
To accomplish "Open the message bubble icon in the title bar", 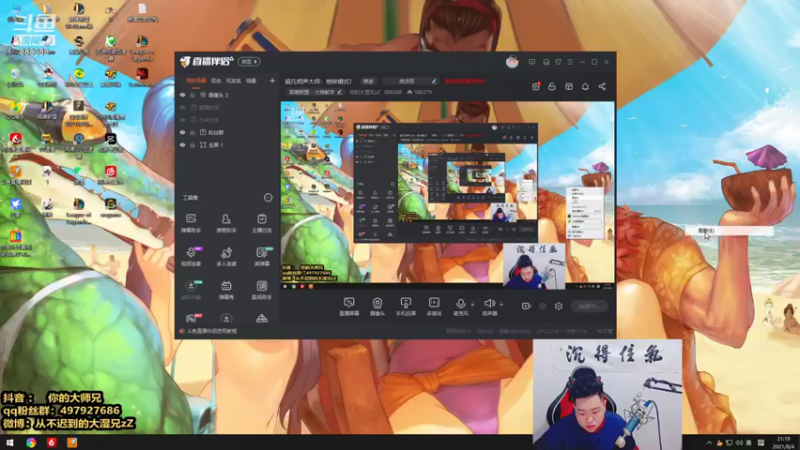I will (532, 62).
